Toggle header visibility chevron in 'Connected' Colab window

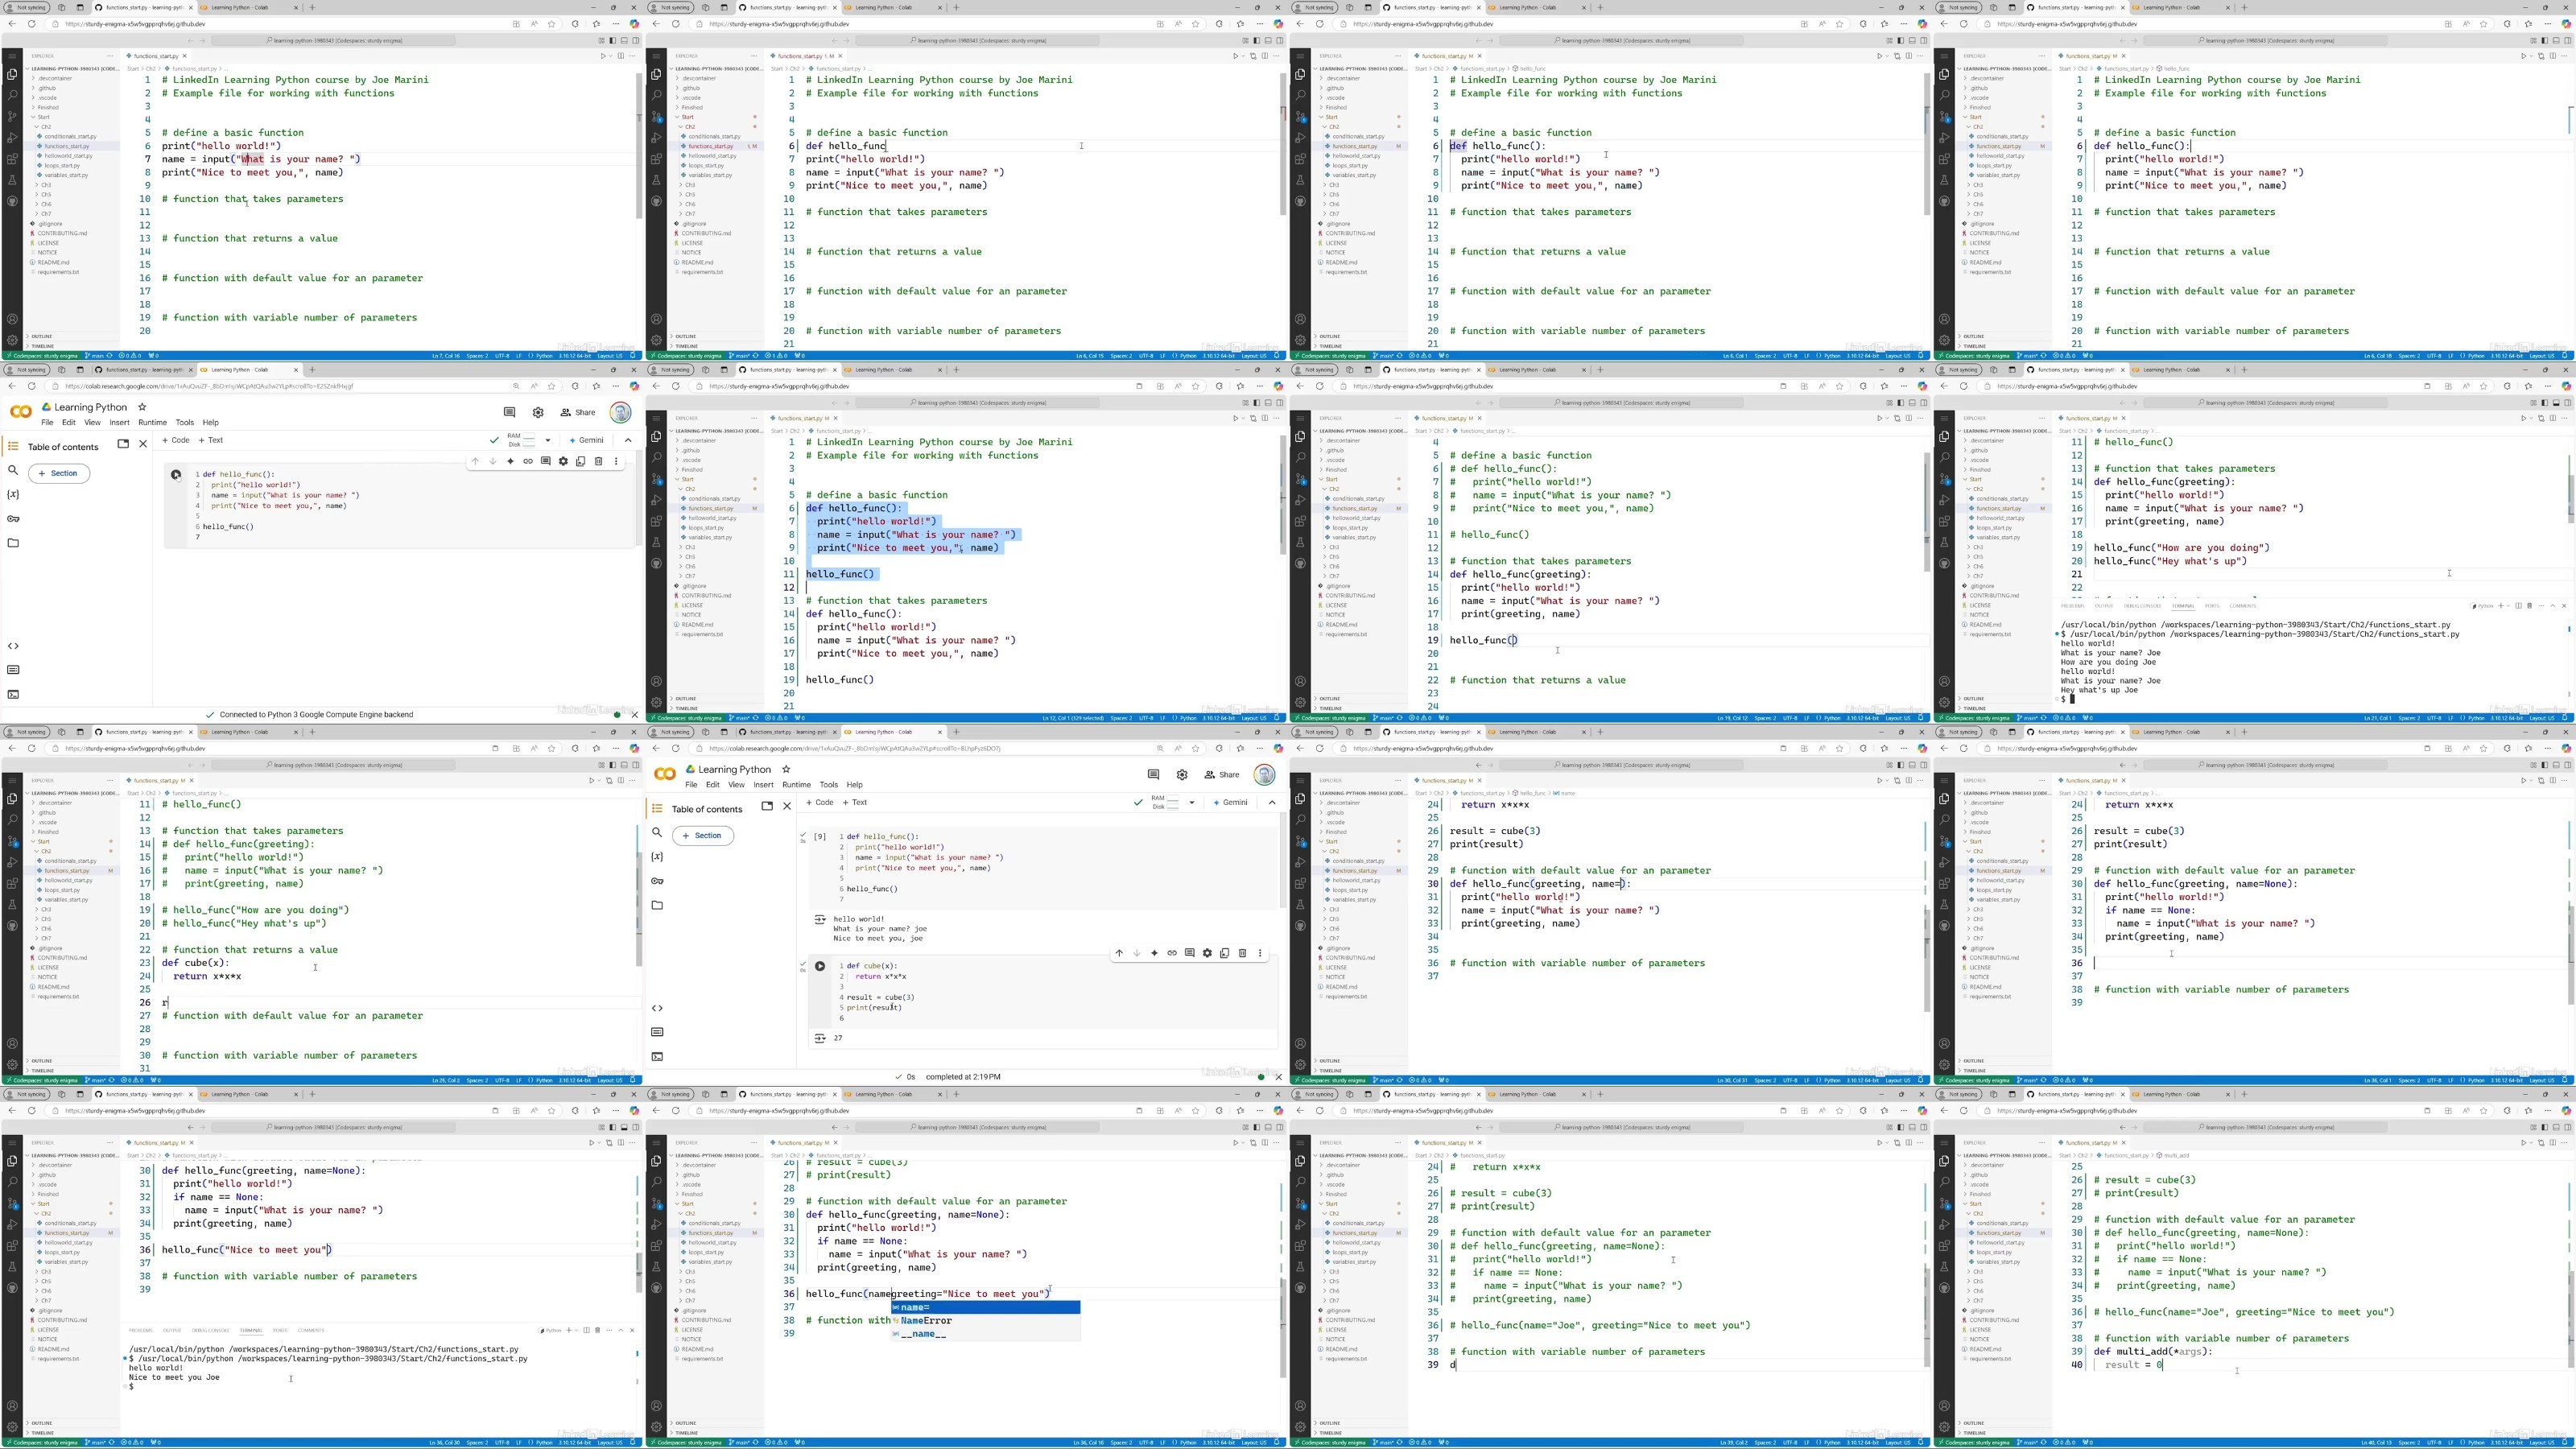(628, 440)
